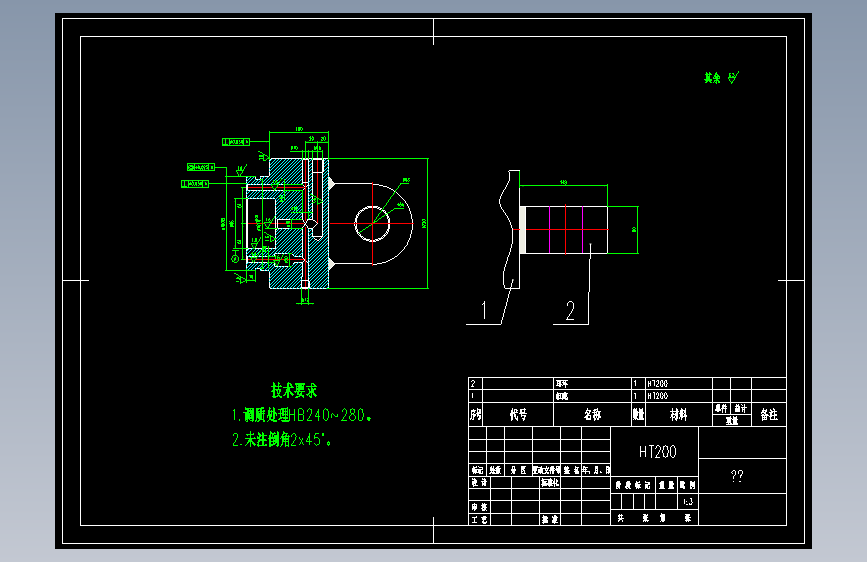Pick the datum circle symbol on section view
The width and height of the screenshot is (867, 562).
click(x=235, y=258)
